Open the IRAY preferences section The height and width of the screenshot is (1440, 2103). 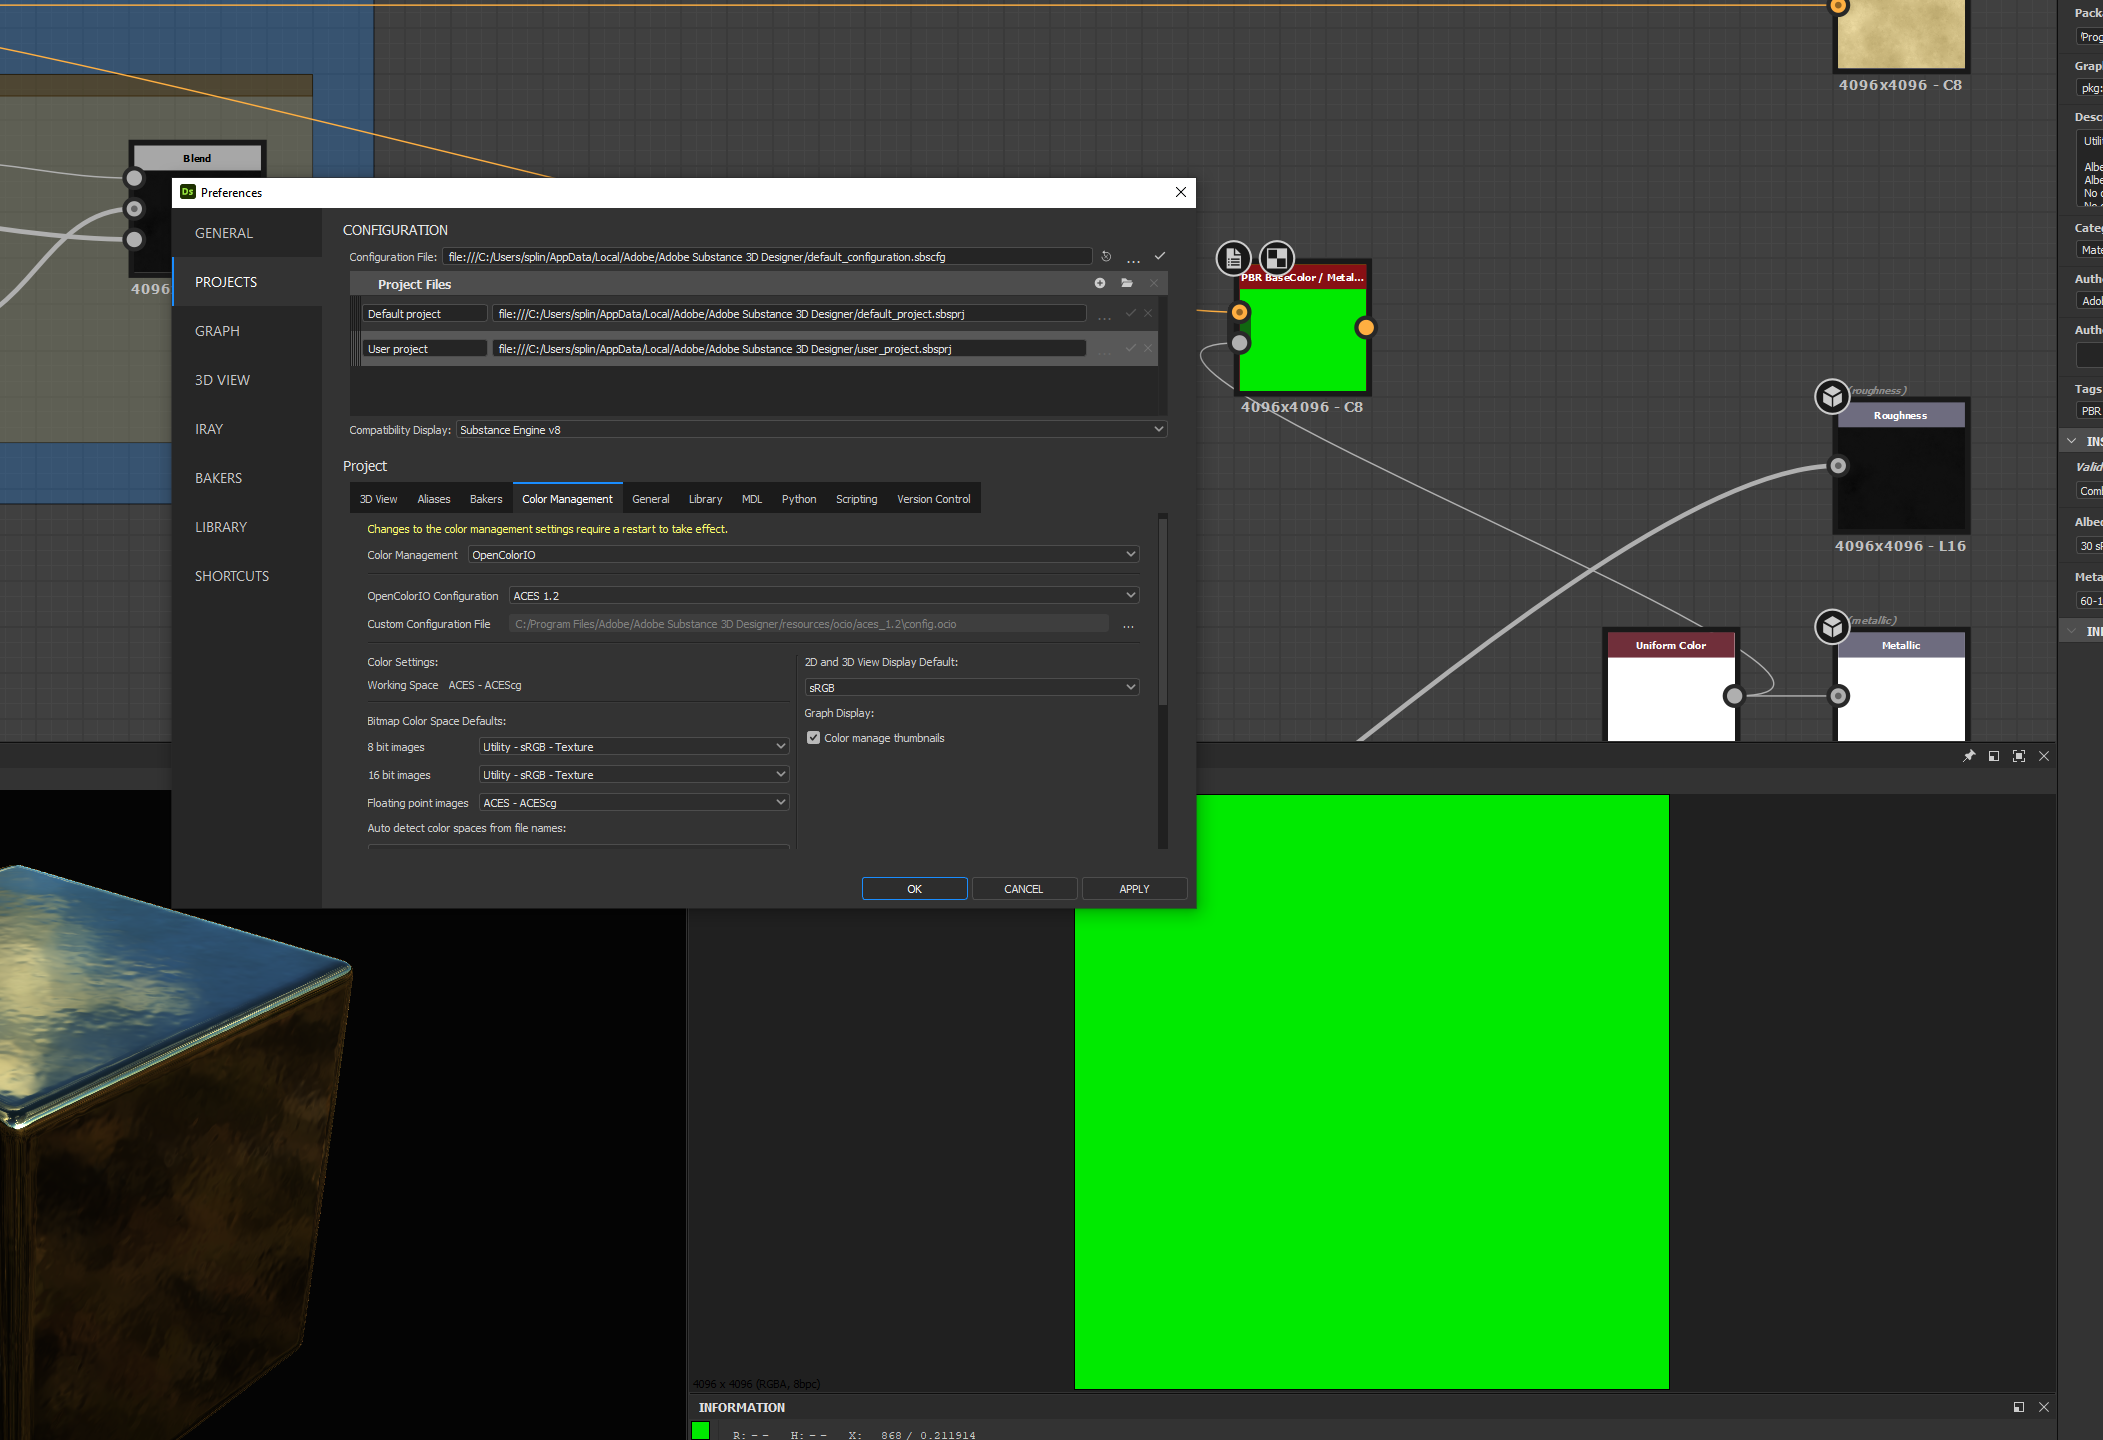coord(209,428)
